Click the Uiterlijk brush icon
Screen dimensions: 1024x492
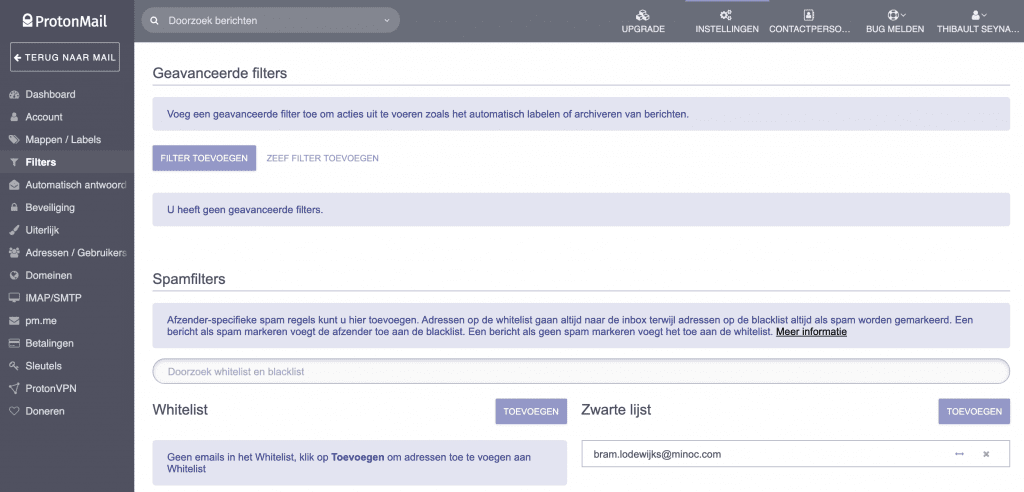pos(14,230)
